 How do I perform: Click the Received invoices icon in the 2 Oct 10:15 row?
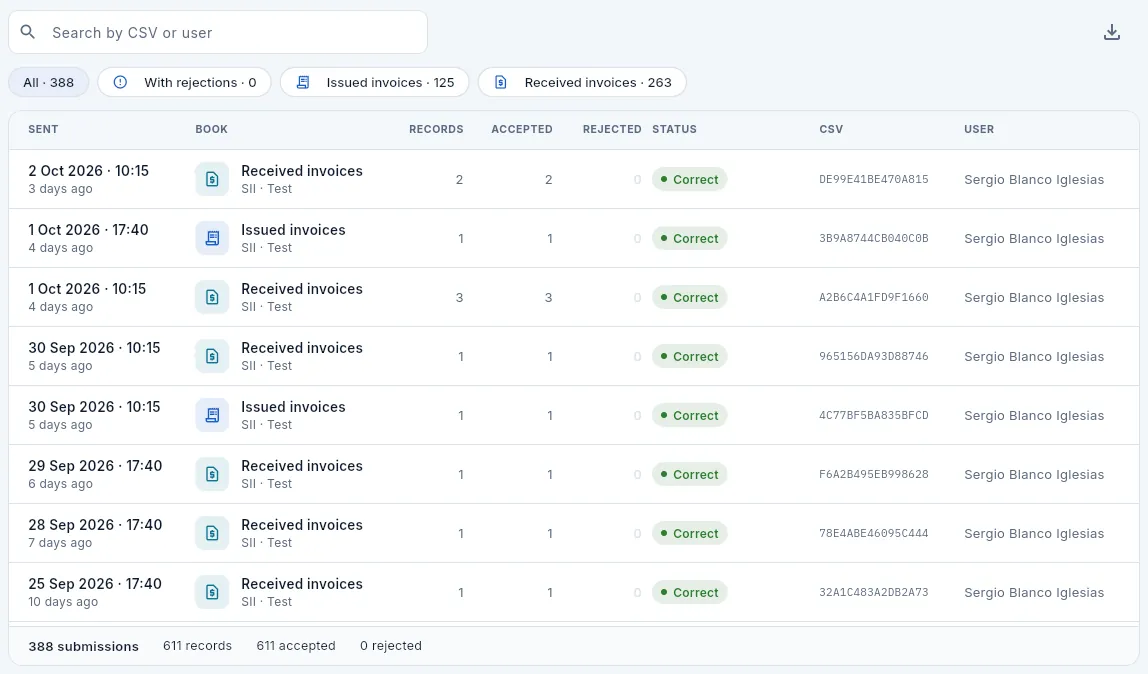pos(212,179)
